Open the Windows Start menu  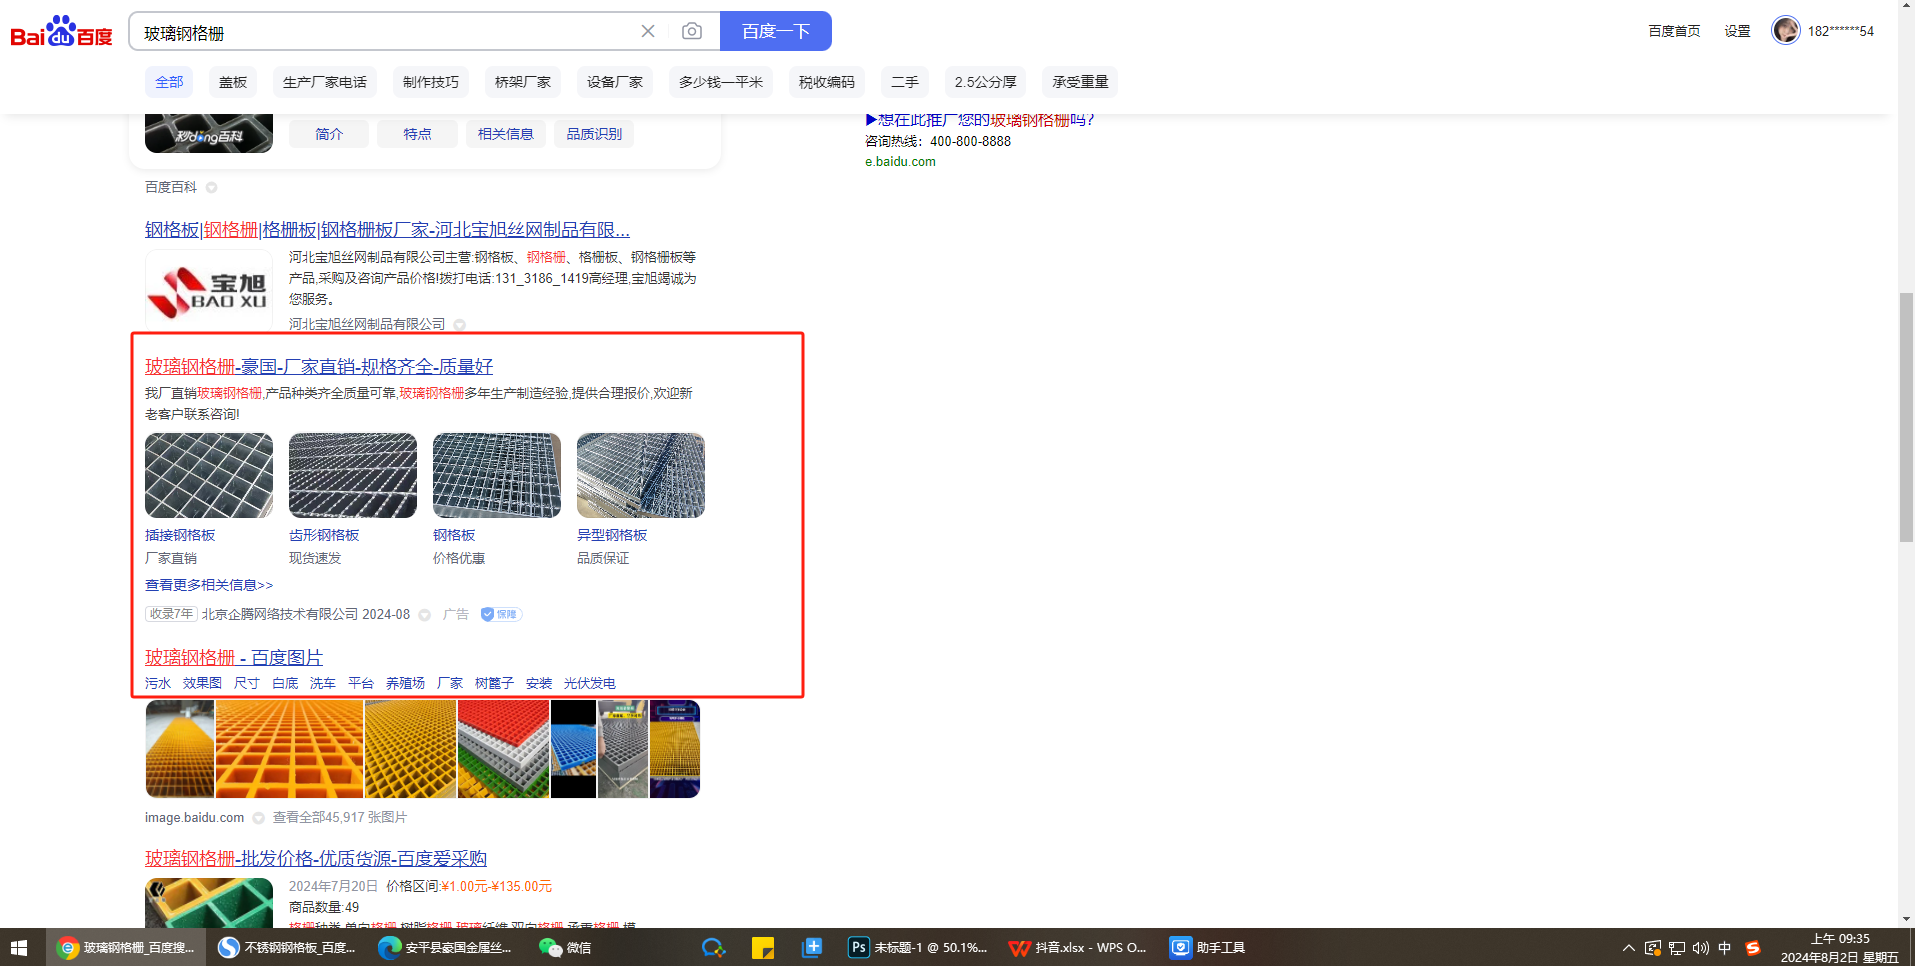point(19,947)
